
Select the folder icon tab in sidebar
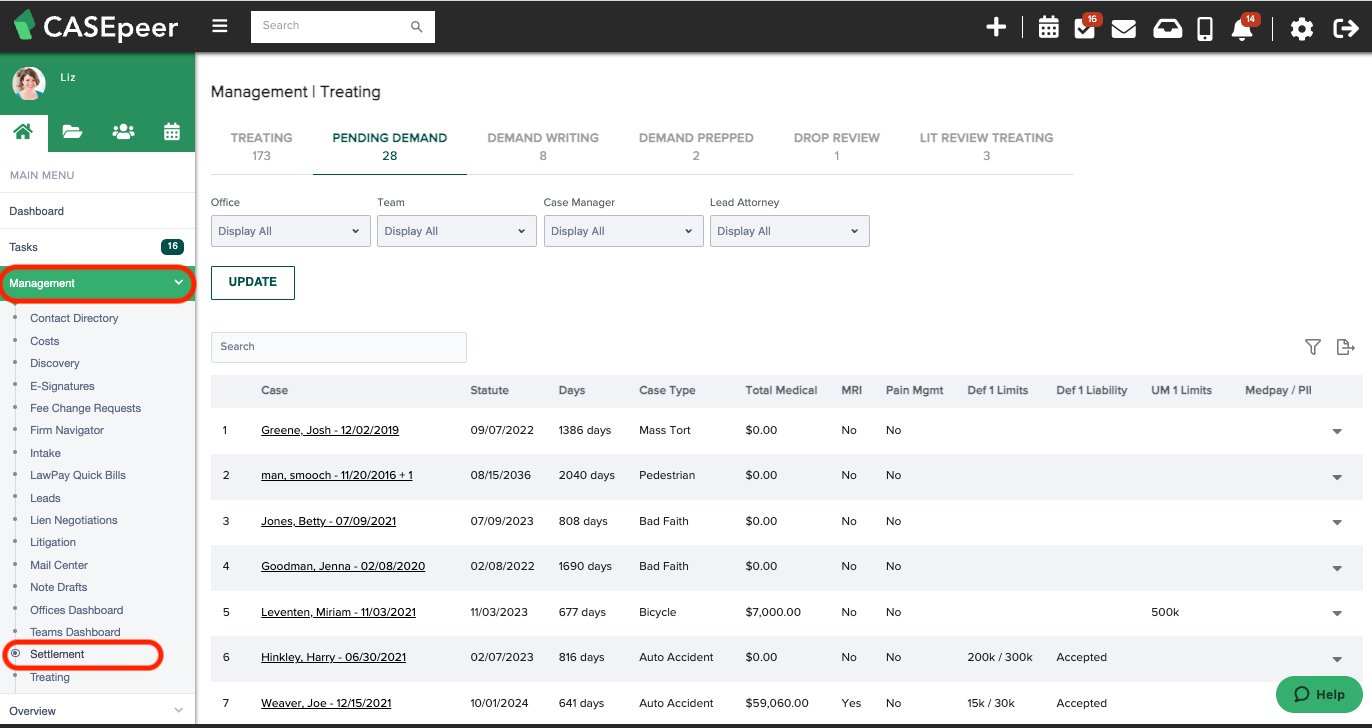(x=72, y=132)
